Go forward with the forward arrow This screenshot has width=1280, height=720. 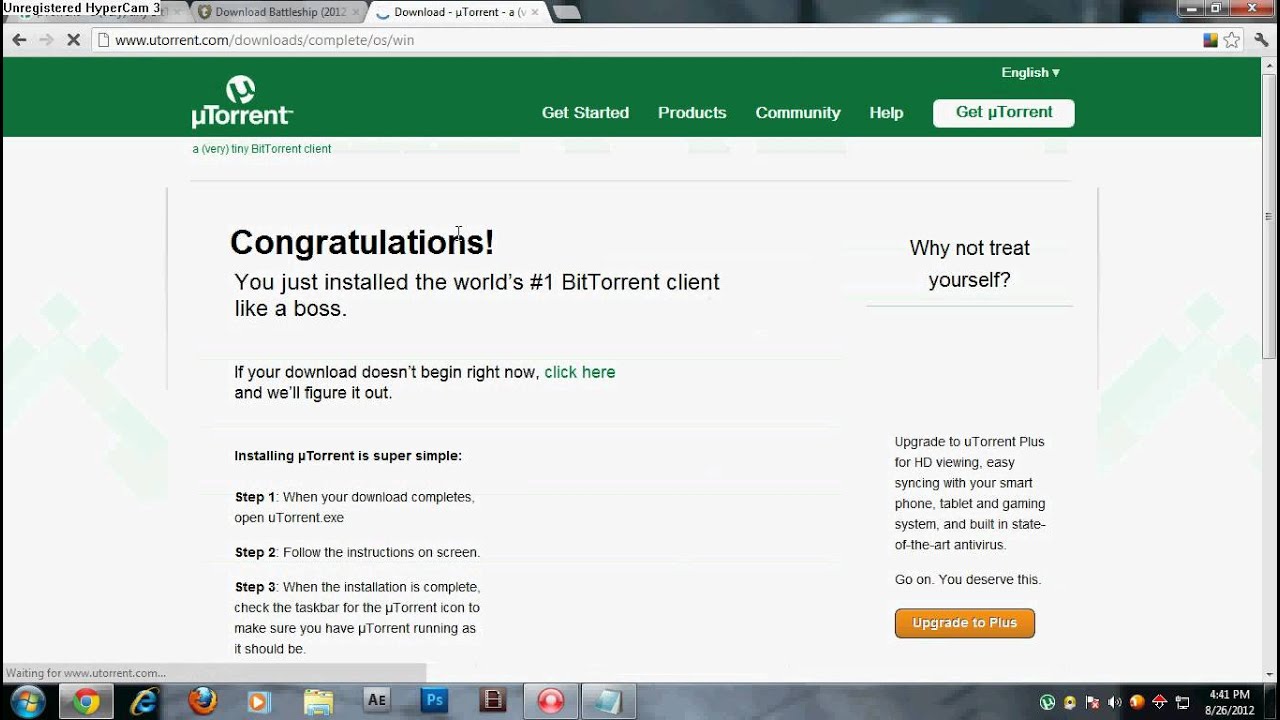46,40
